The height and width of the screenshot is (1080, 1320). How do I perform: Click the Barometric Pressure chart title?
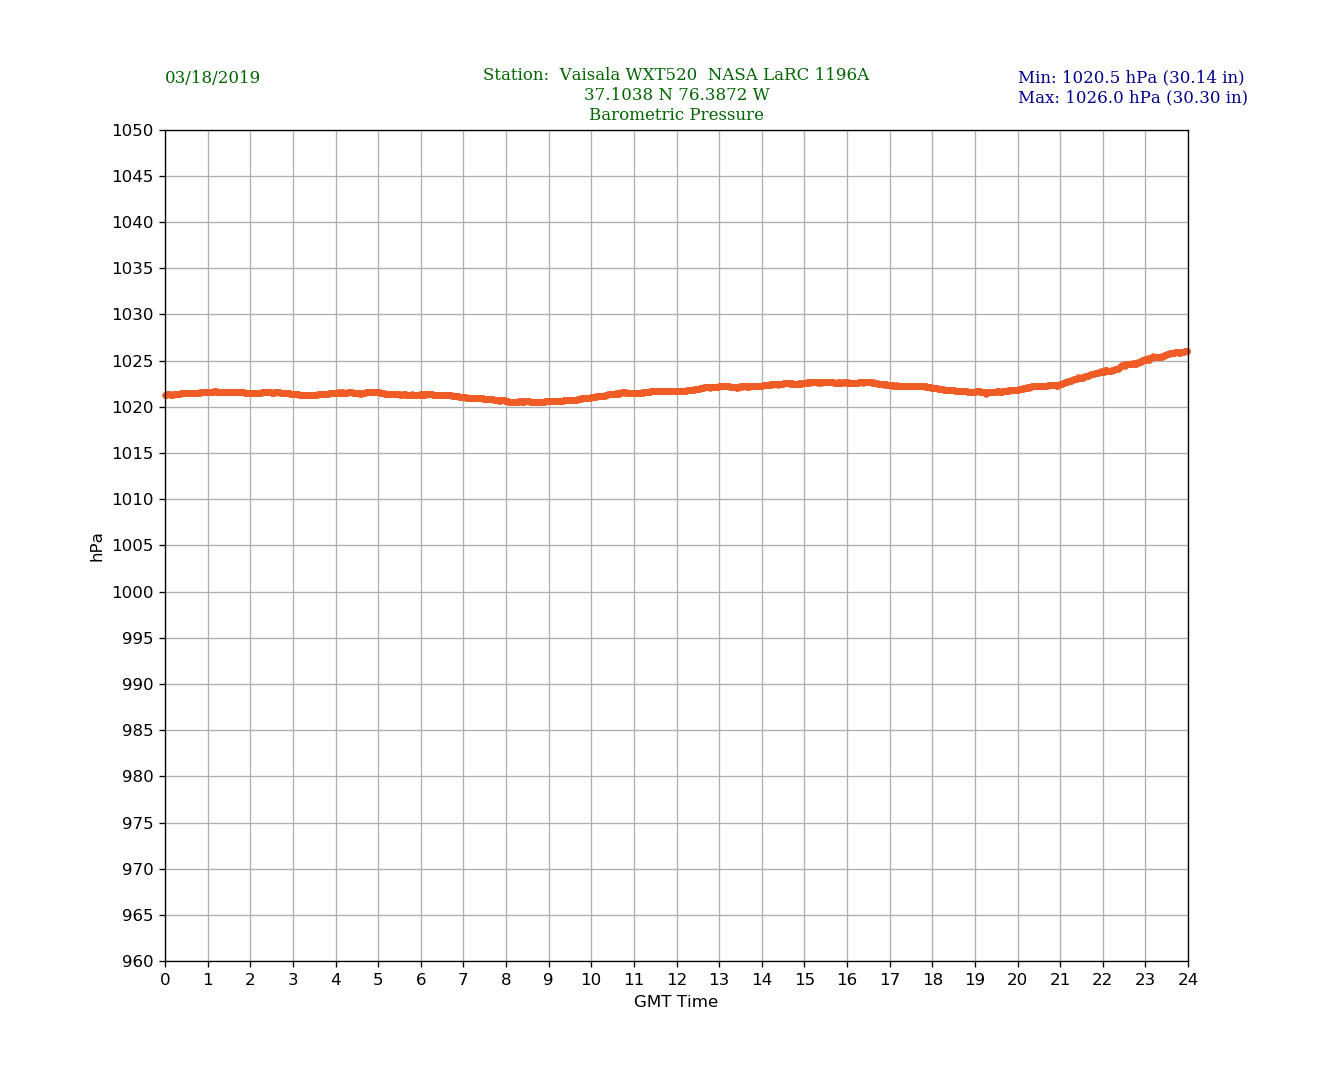click(676, 115)
